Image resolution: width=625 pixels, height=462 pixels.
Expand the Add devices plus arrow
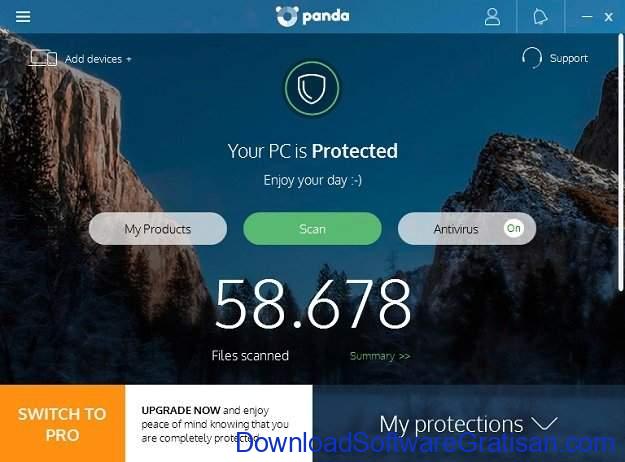[129, 59]
